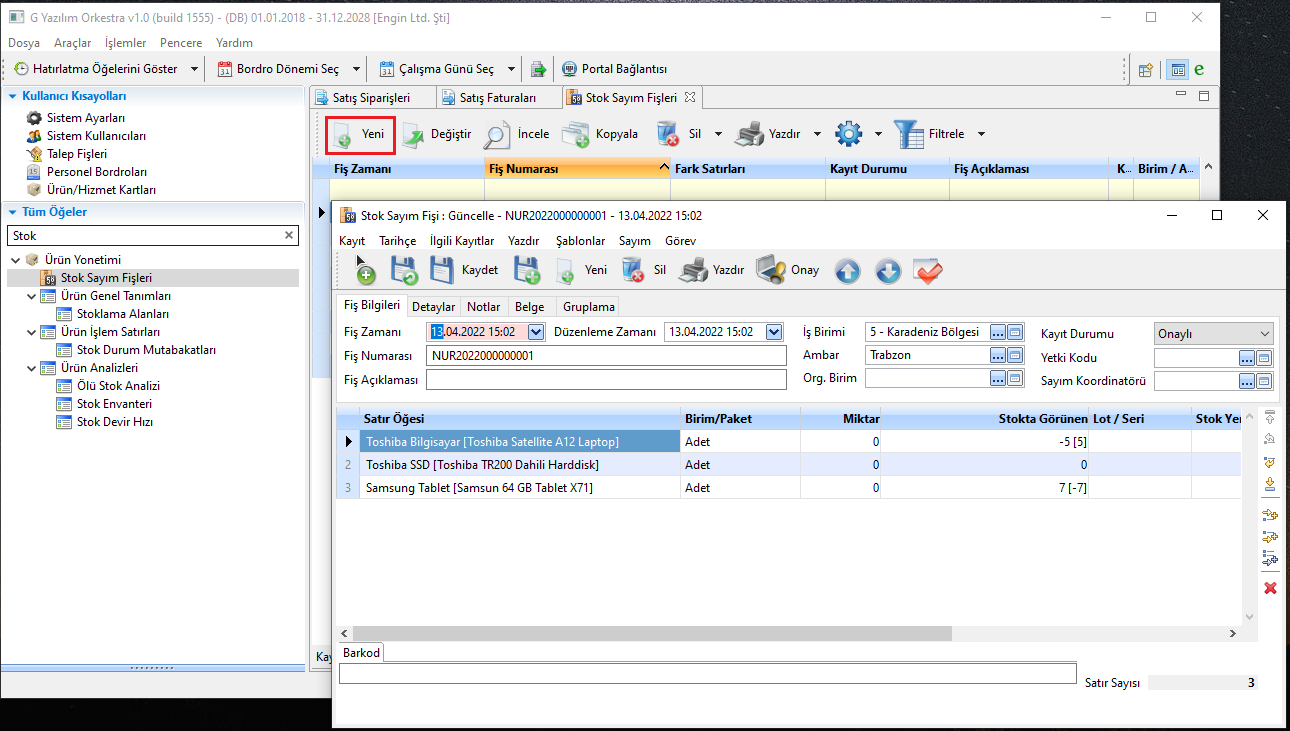Open the Satış Faturaları tab
The image size is (1290, 731).
click(497, 98)
